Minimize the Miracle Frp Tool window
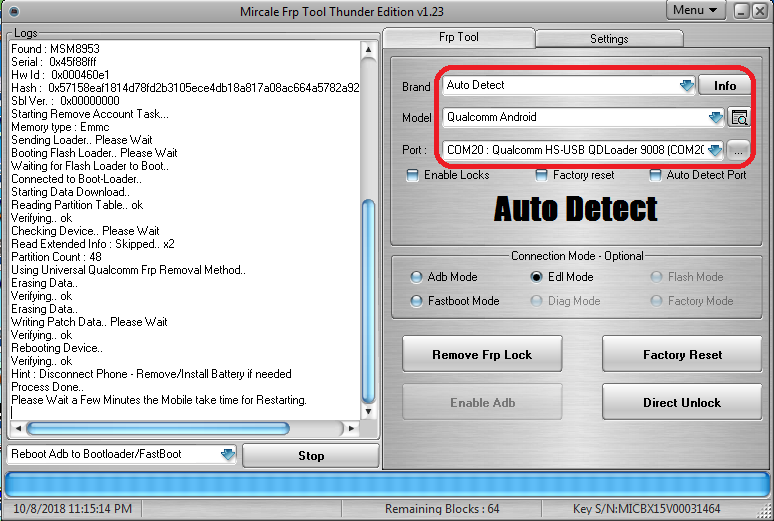The height and width of the screenshot is (521, 774). pos(741,11)
